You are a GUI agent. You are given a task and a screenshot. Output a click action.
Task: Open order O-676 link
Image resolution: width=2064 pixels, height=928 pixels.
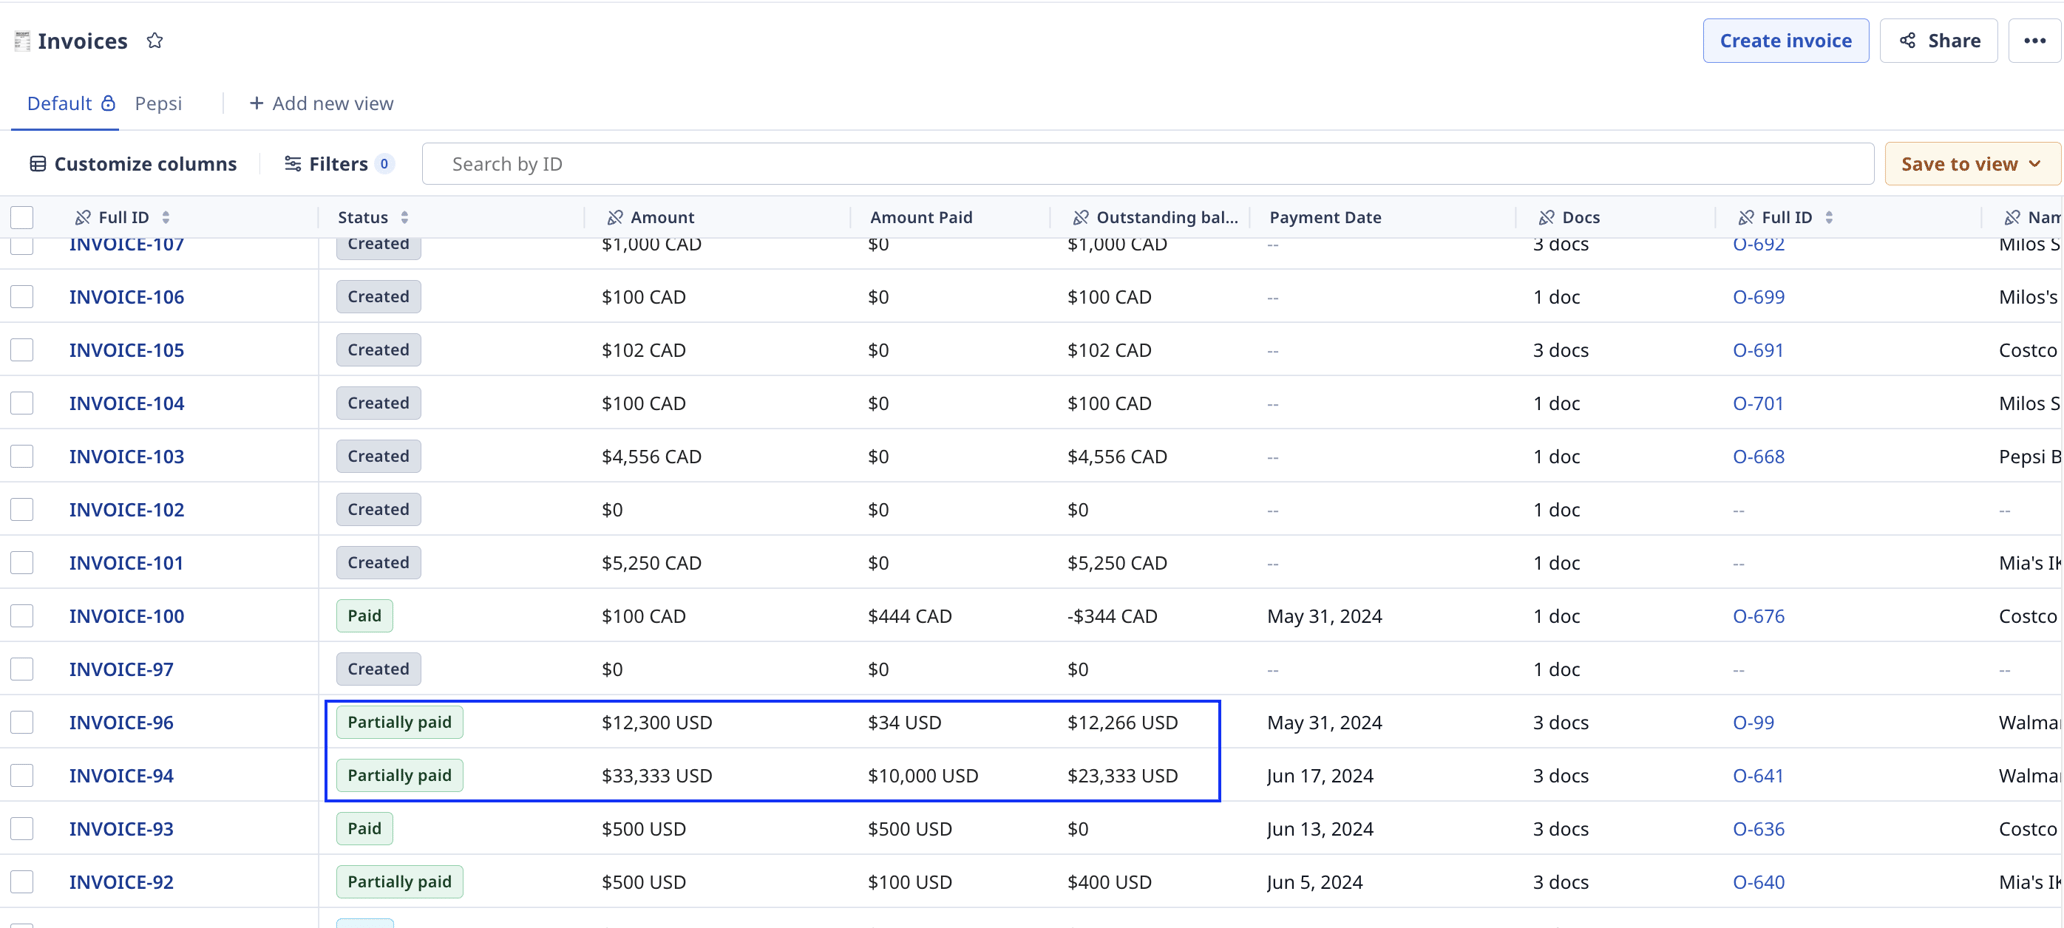pyautogui.click(x=1758, y=616)
